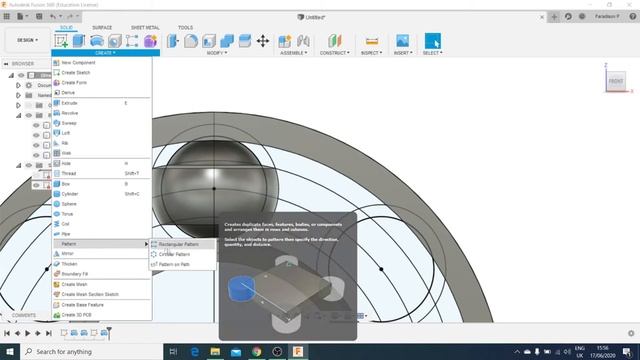Toggle eye icon of the Sketches folder
The width and height of the screenshot is (640, 360).
point(29,165)
